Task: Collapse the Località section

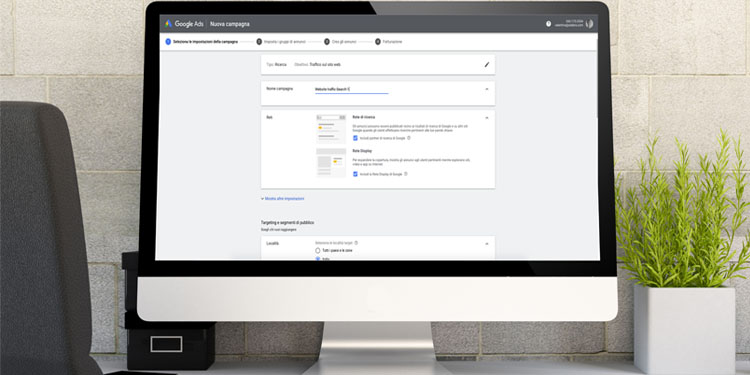Action: [x=487, y=244]
